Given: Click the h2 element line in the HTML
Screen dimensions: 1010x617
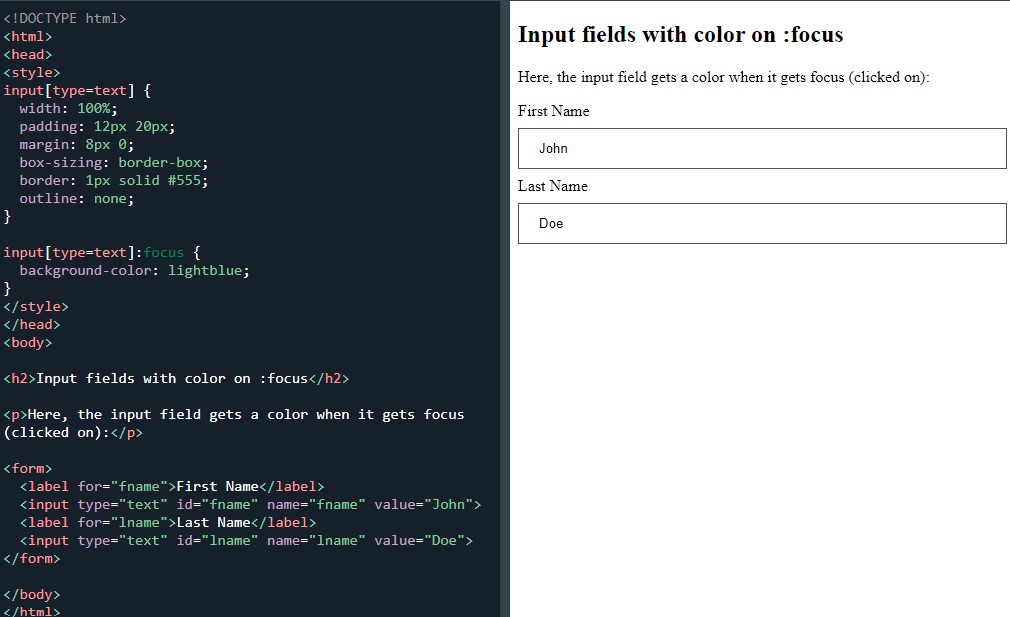Looking at the screenshot, I should point(175,378).
